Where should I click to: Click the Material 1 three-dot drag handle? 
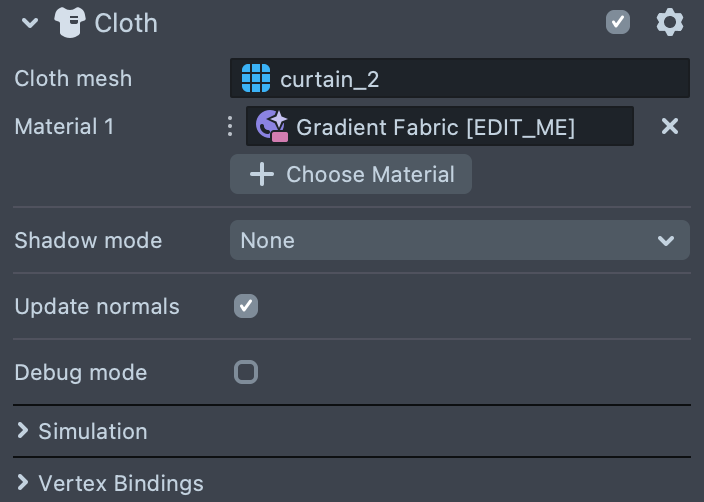coord(230,127)
